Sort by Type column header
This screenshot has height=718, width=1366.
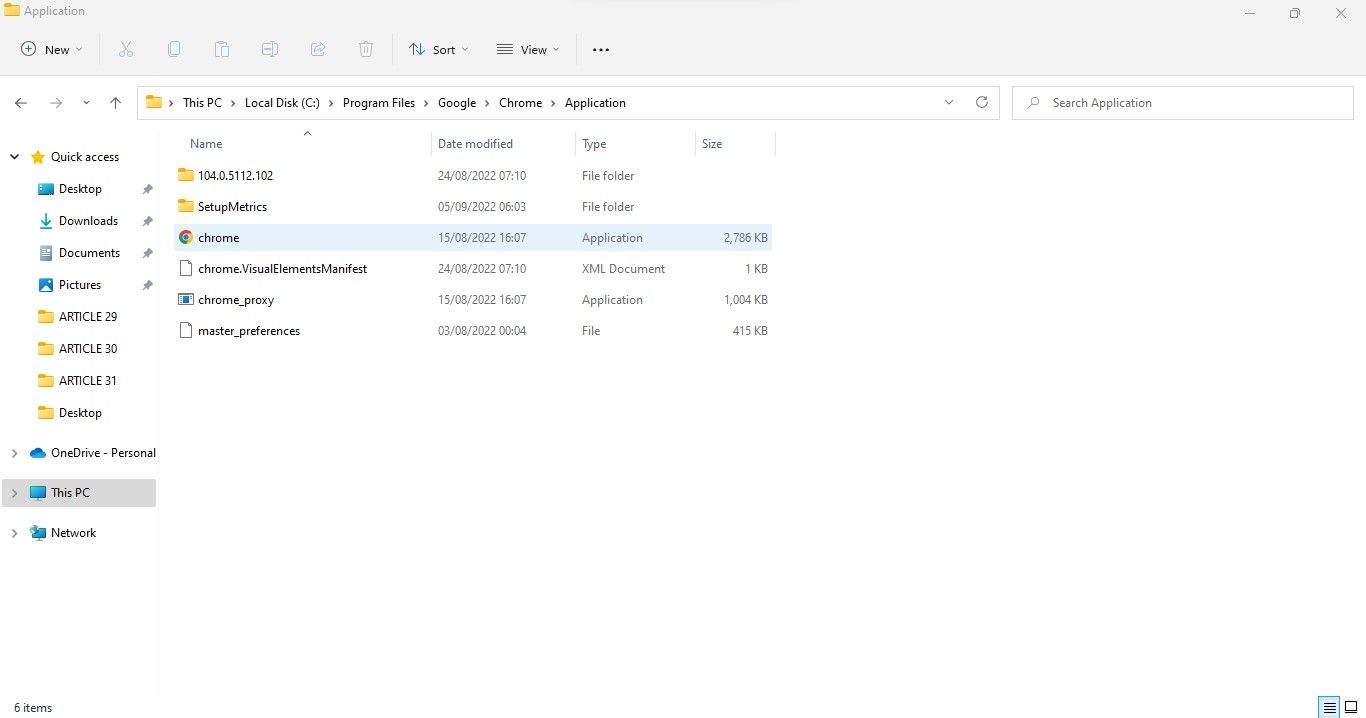pyautogui.click(x=594, y=144)
